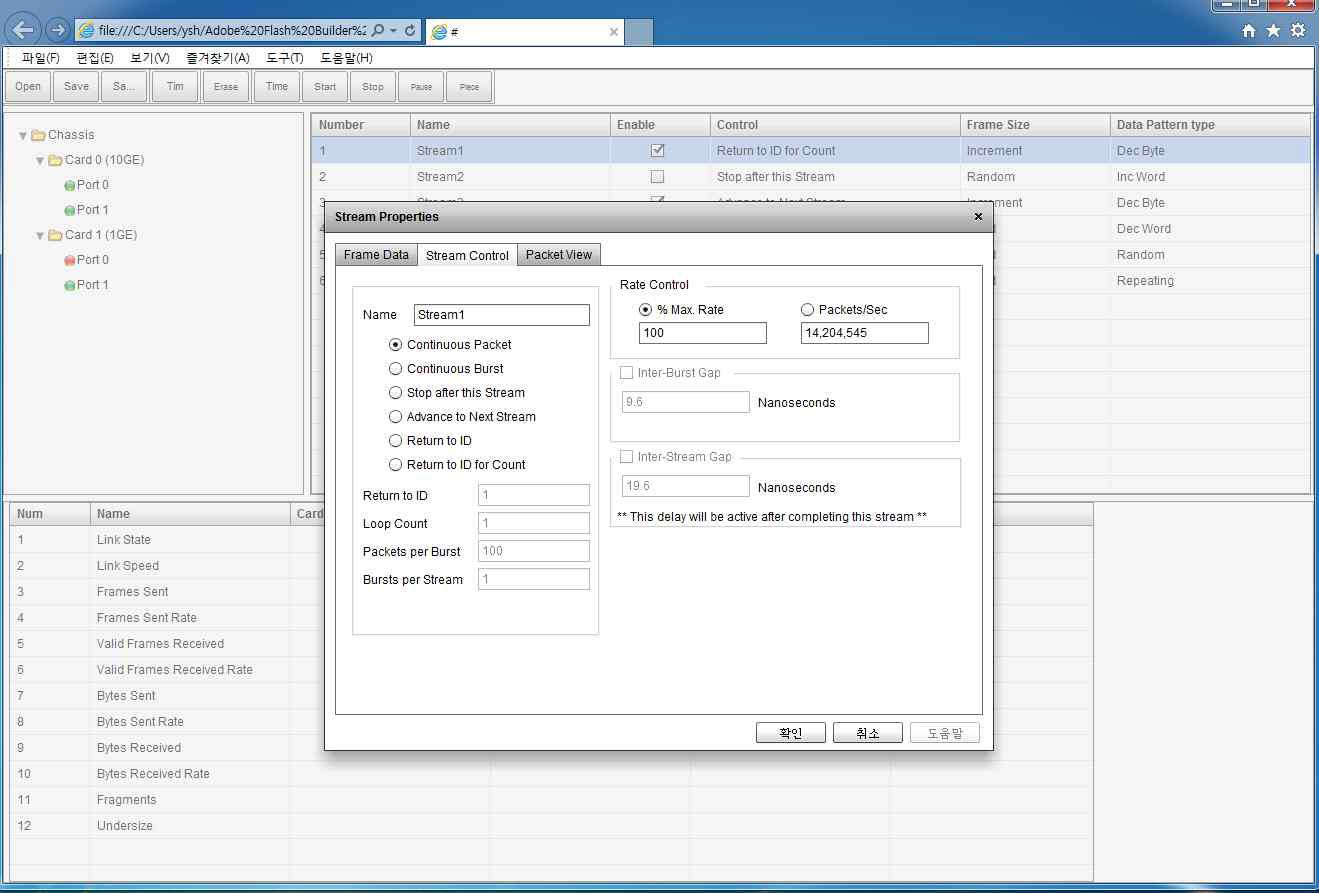Viewport: 1319px width, 893px height.
Task: Confirm dialog with the 확인 button
Action: click(791, 733)
